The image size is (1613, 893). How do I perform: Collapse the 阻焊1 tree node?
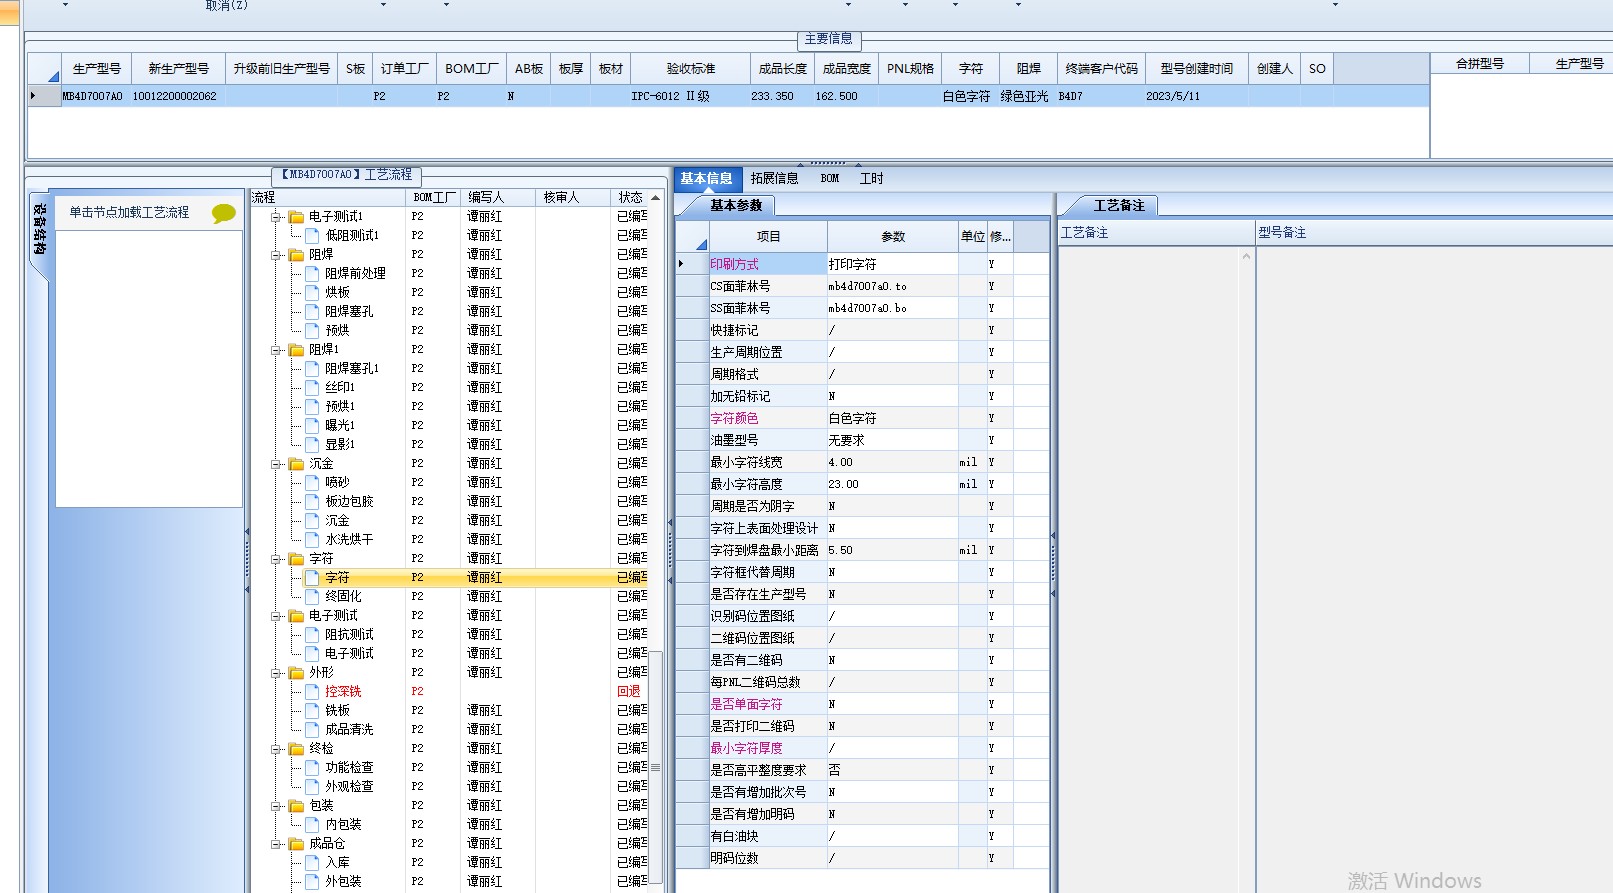click(x=276, y=350)
